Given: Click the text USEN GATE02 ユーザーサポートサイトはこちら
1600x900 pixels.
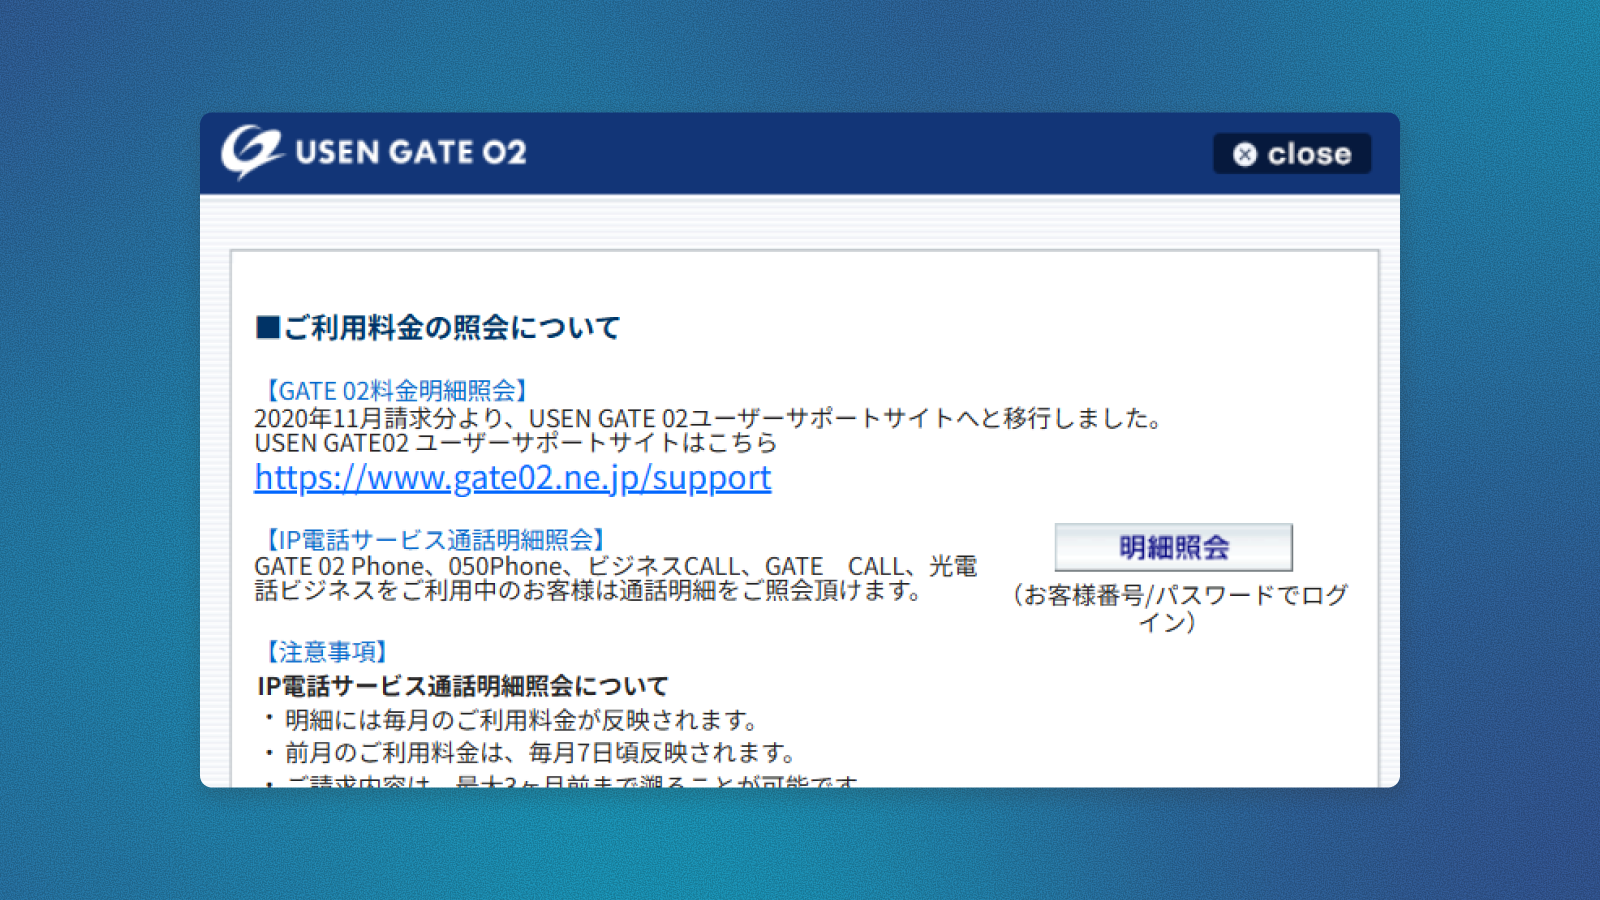Looking at the screenshot, I should coord(516,443).
